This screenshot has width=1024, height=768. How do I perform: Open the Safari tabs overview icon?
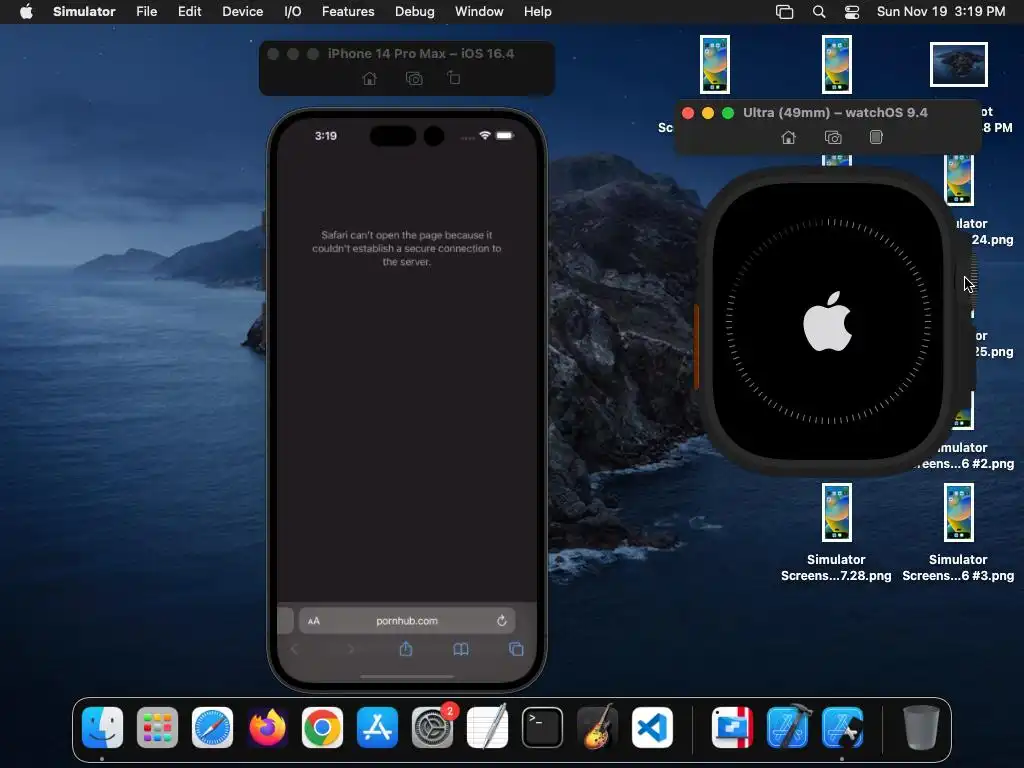516,648
